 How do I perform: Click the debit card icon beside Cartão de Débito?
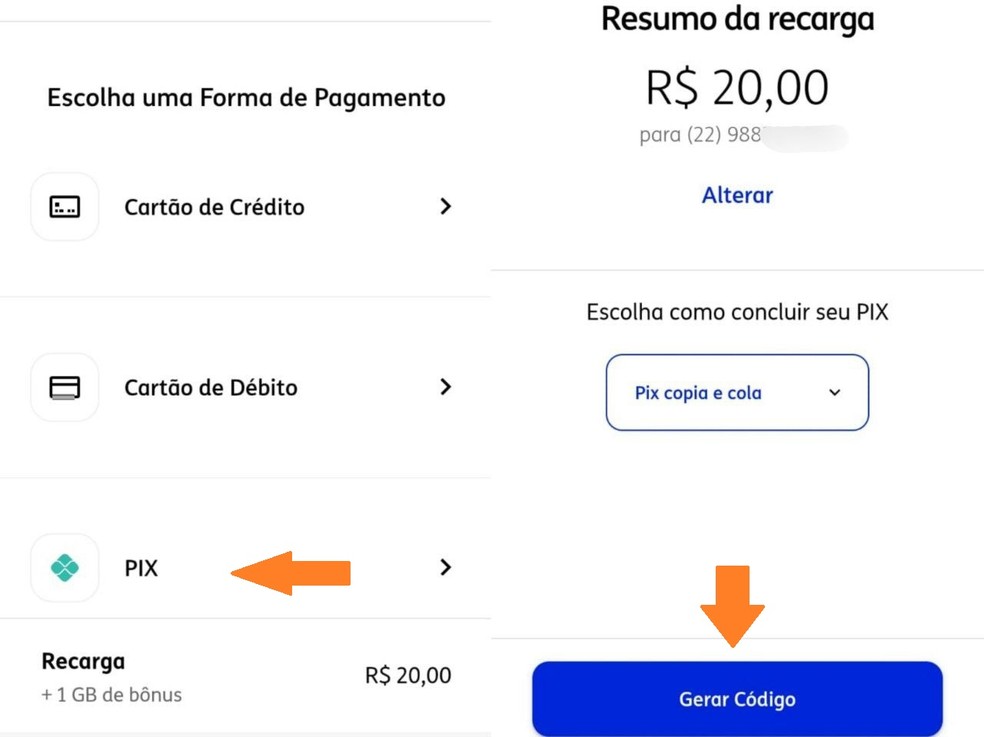coord(64,387)
